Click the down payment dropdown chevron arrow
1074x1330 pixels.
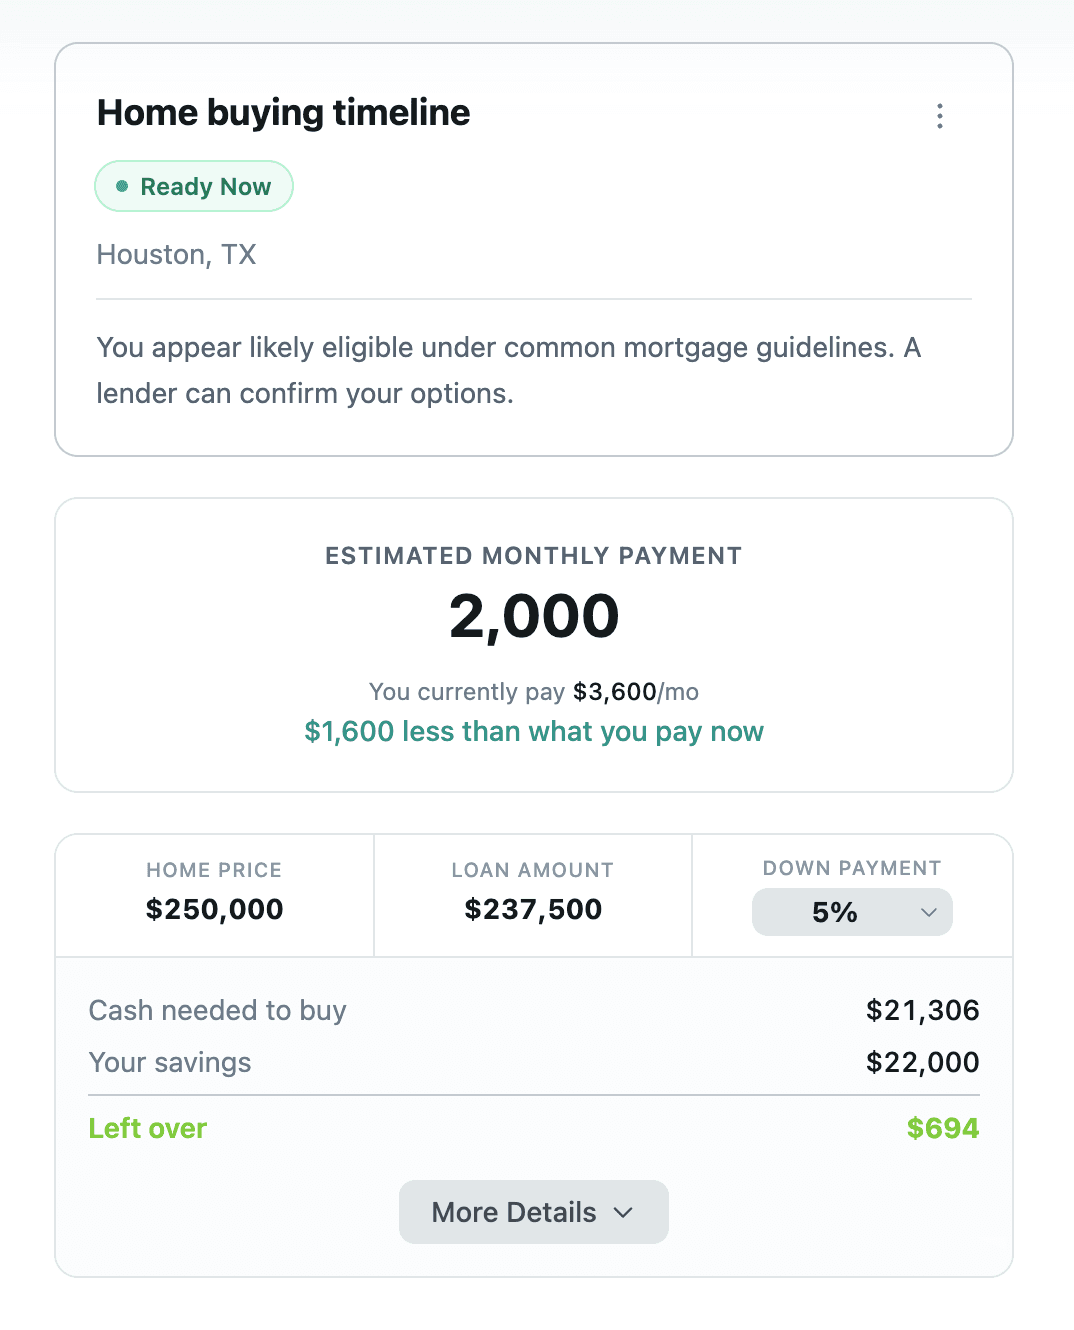point(928,912)
